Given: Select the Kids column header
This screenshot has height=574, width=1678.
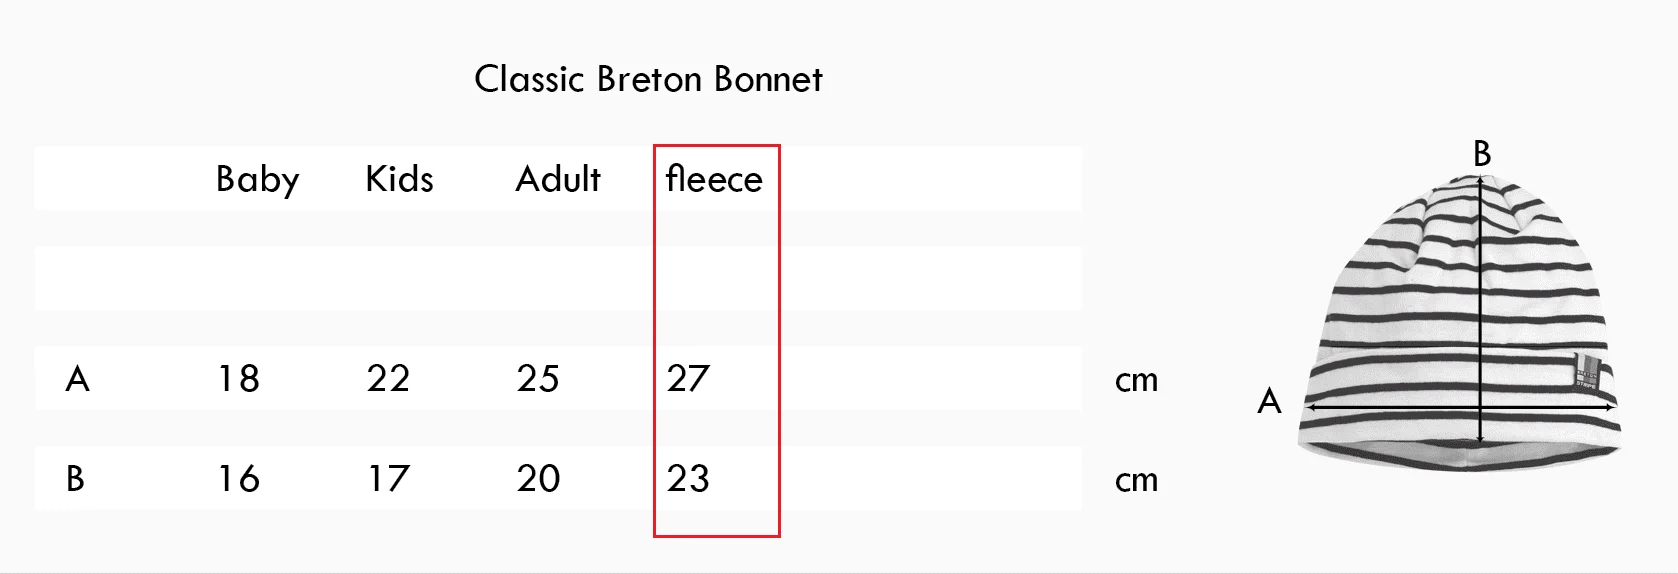Looking at the screenshot, I should point(399,179).
